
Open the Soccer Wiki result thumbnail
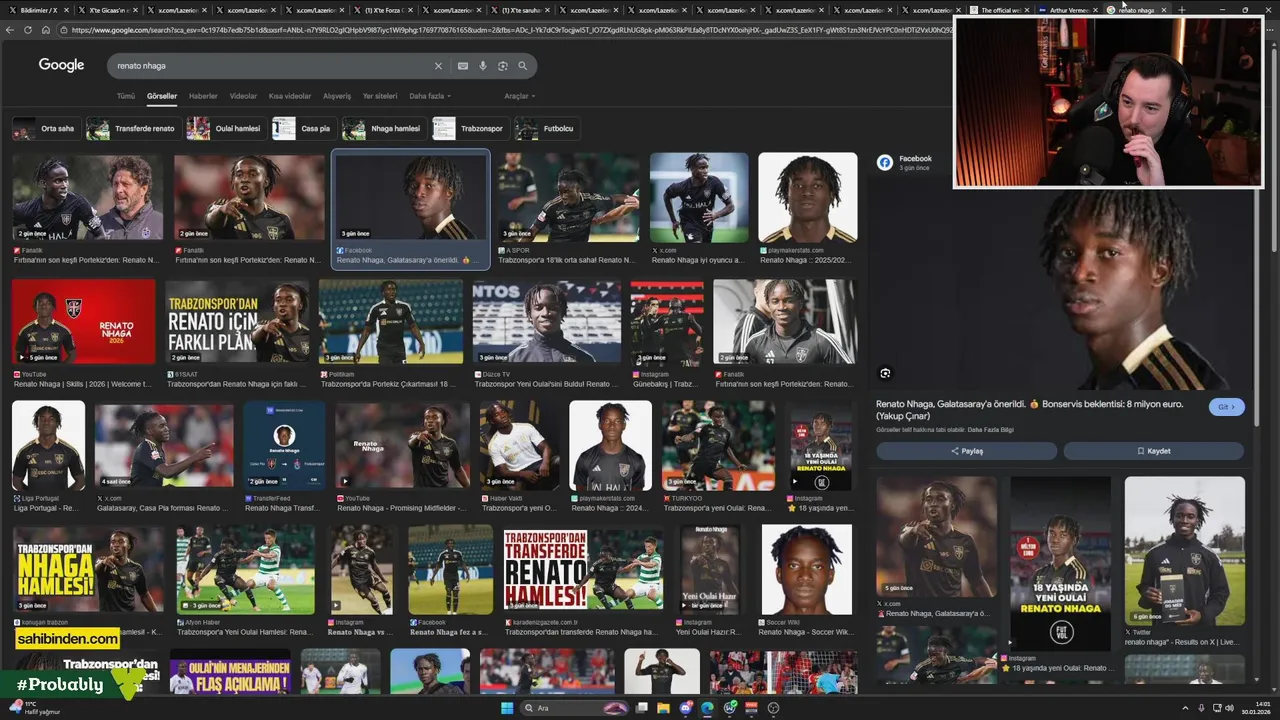pos(806,569)
